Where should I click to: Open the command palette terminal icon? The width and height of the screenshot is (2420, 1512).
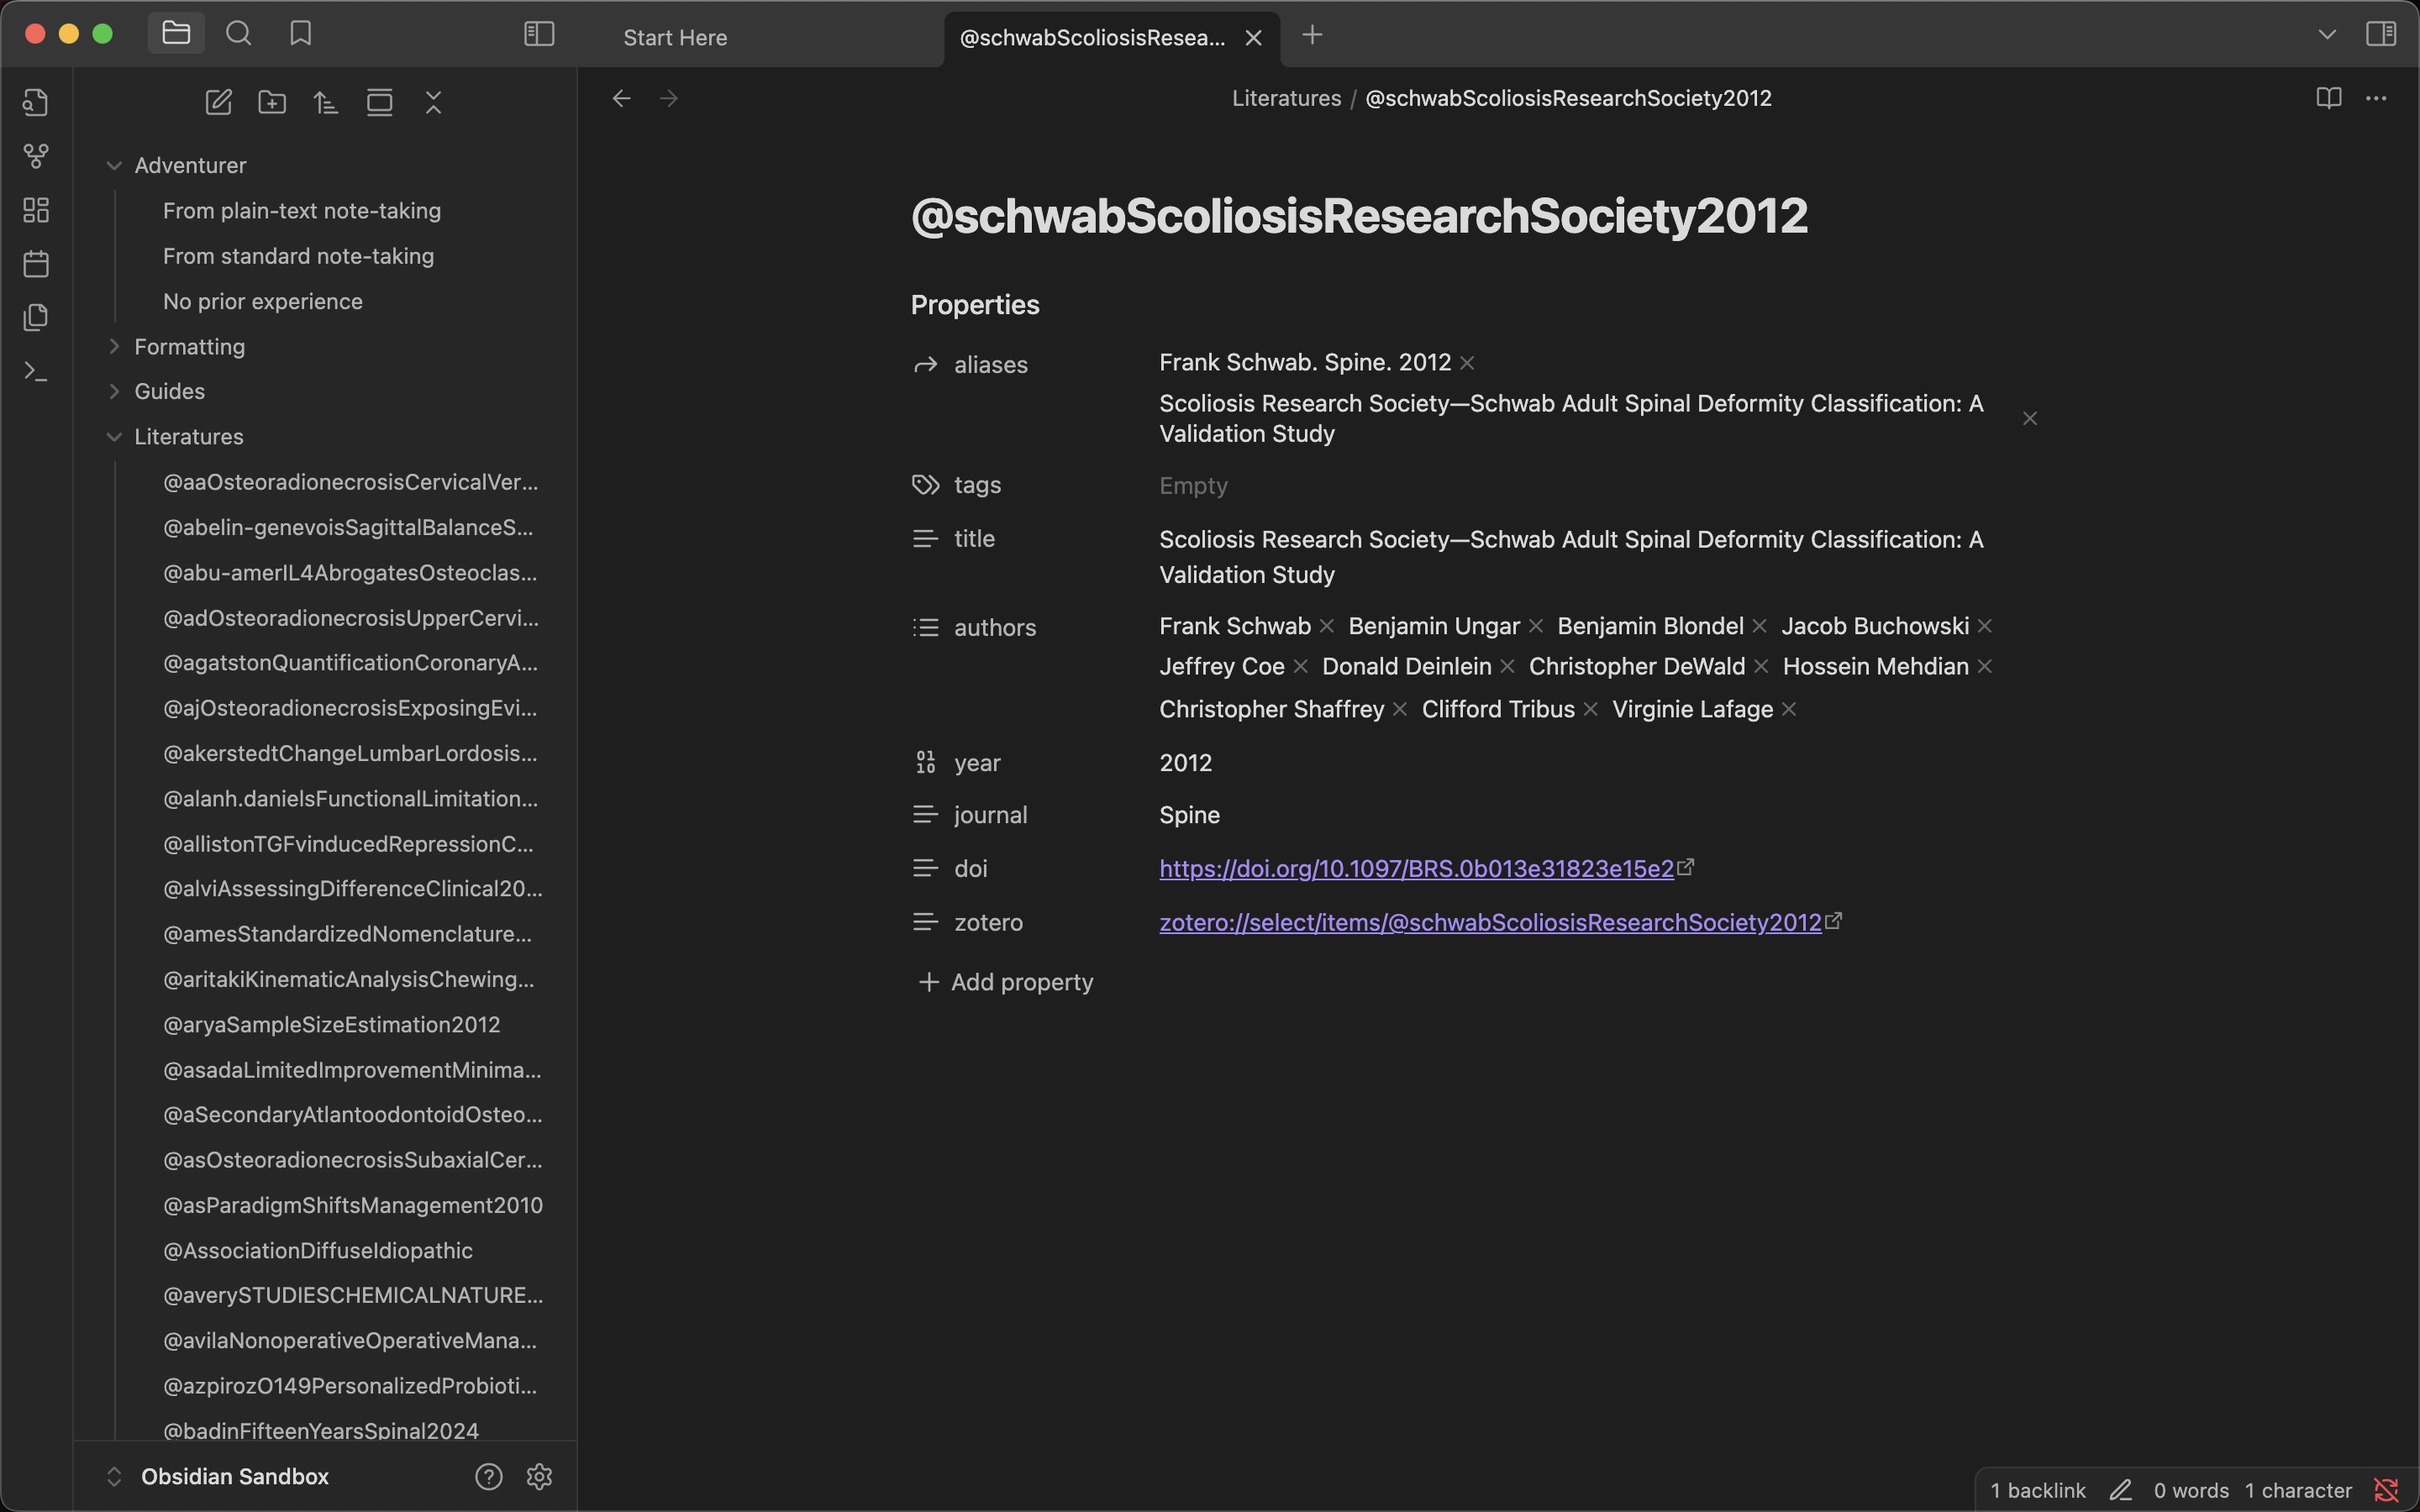tap(36, 372)
